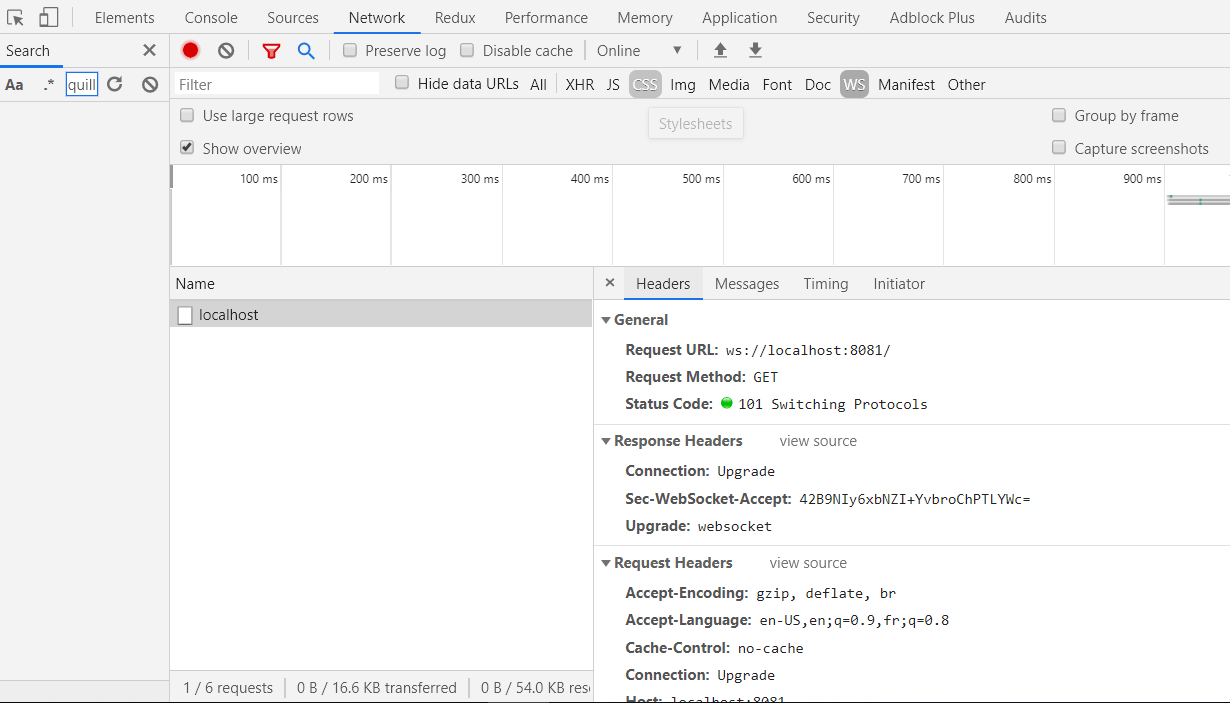Open network search with magnifier icon
The width and height of the screenshot is (1230, 703).
click(306, 50)
